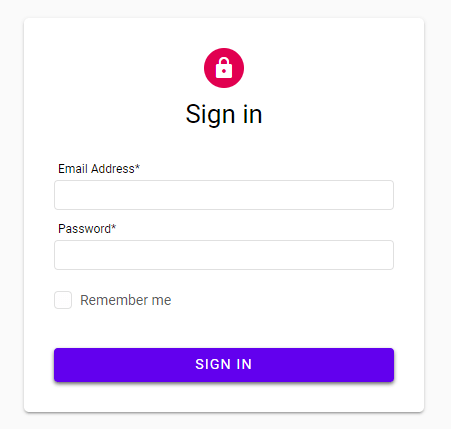Focus the Password input field
The height and width of the screenshot is (429, 451).
click(224, 255)
